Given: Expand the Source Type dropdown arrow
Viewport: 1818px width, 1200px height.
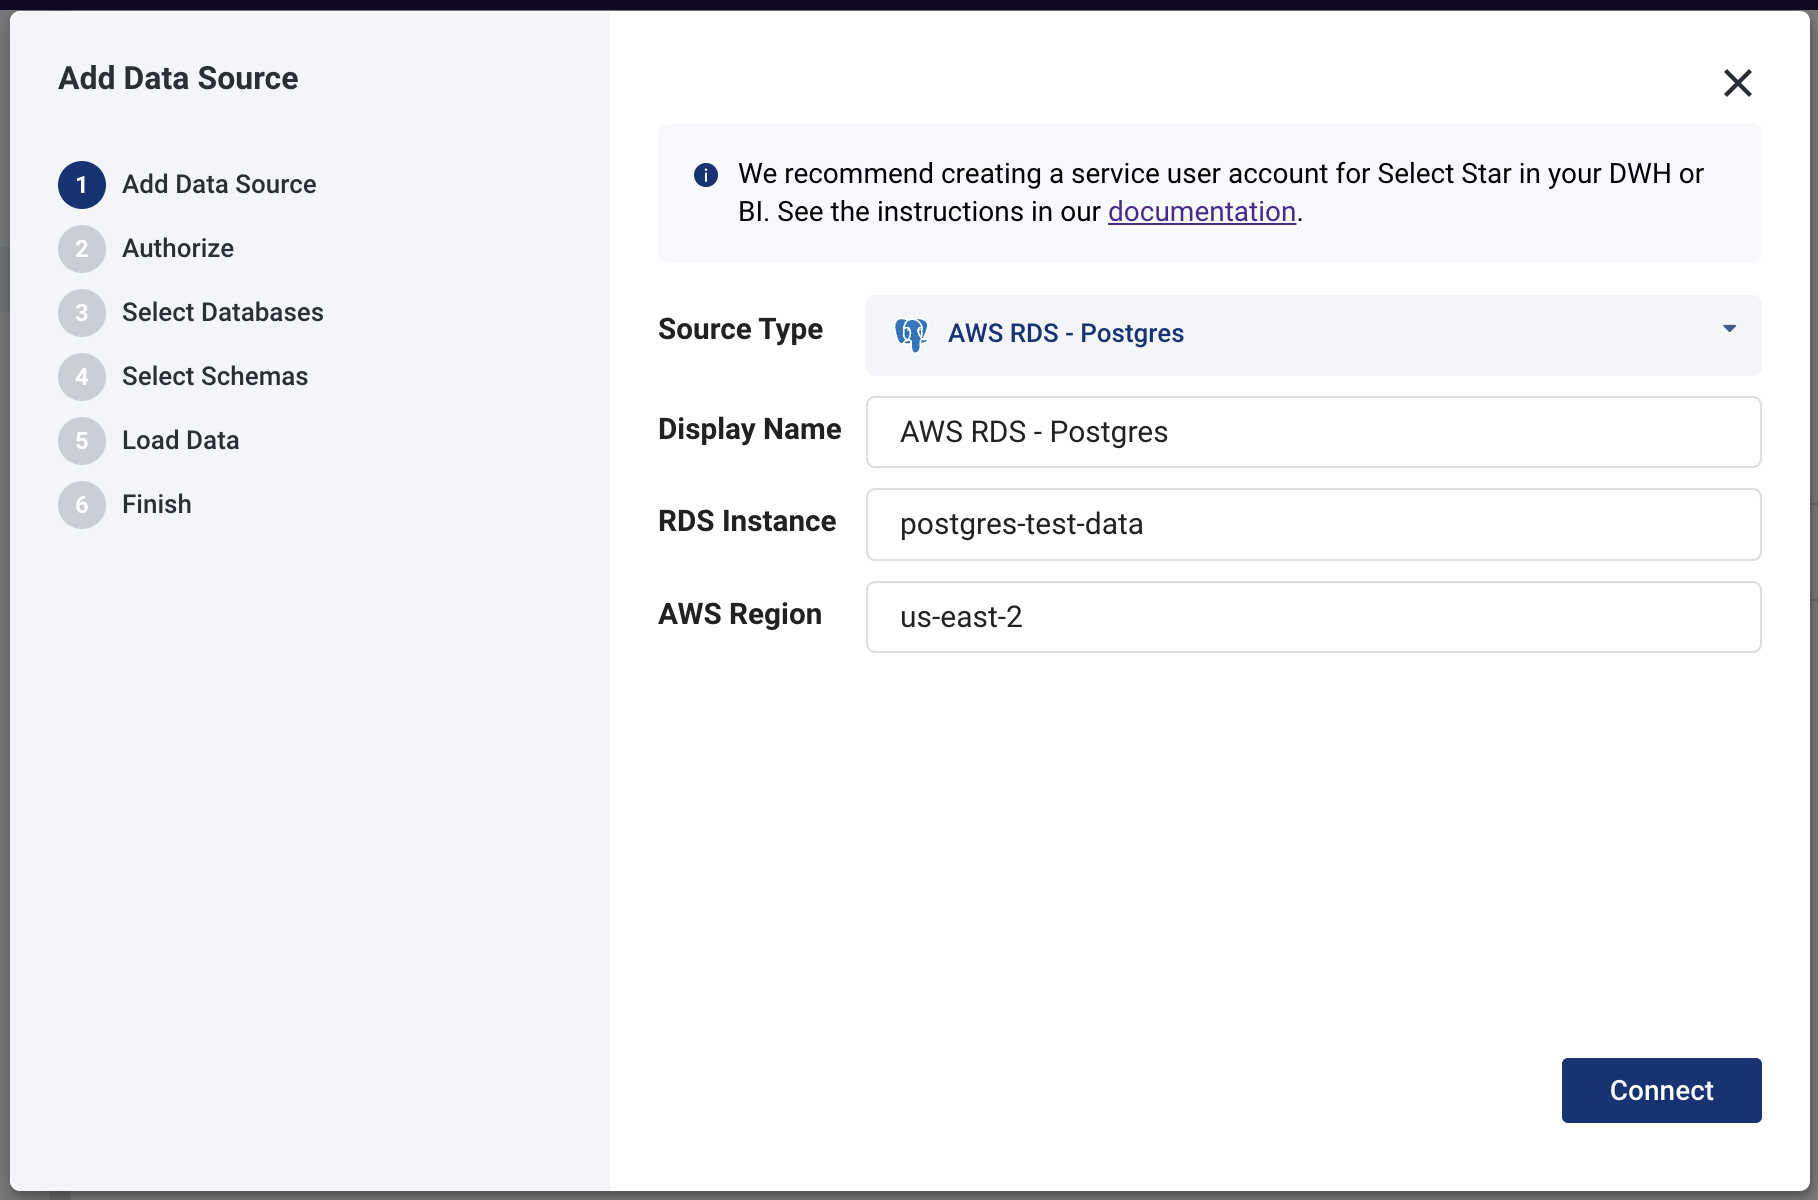Looking at the screenshot, I should [1729, 329].
